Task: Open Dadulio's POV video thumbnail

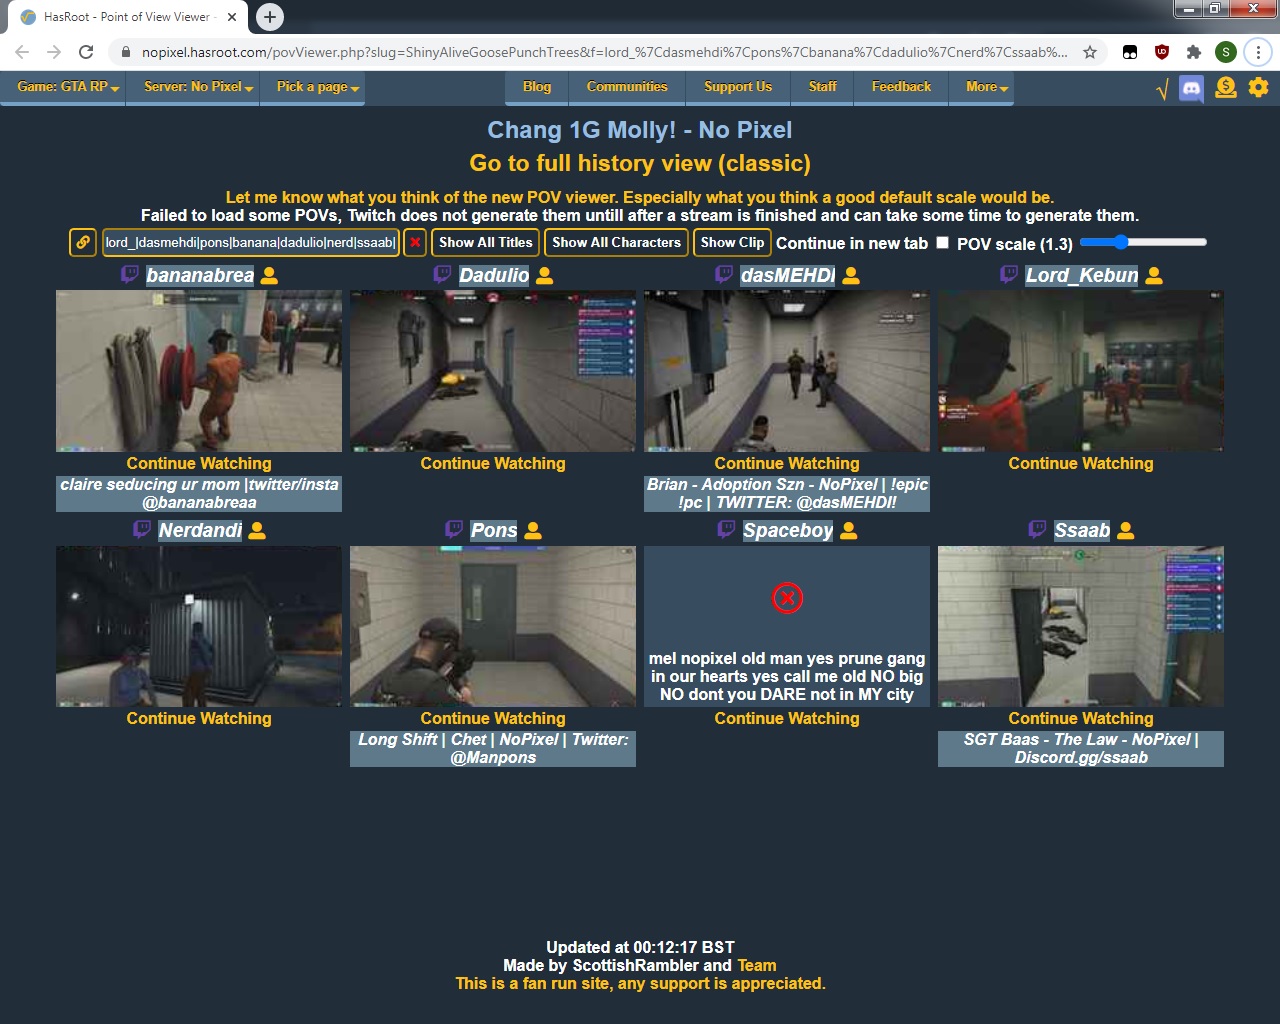Action: 493,371
